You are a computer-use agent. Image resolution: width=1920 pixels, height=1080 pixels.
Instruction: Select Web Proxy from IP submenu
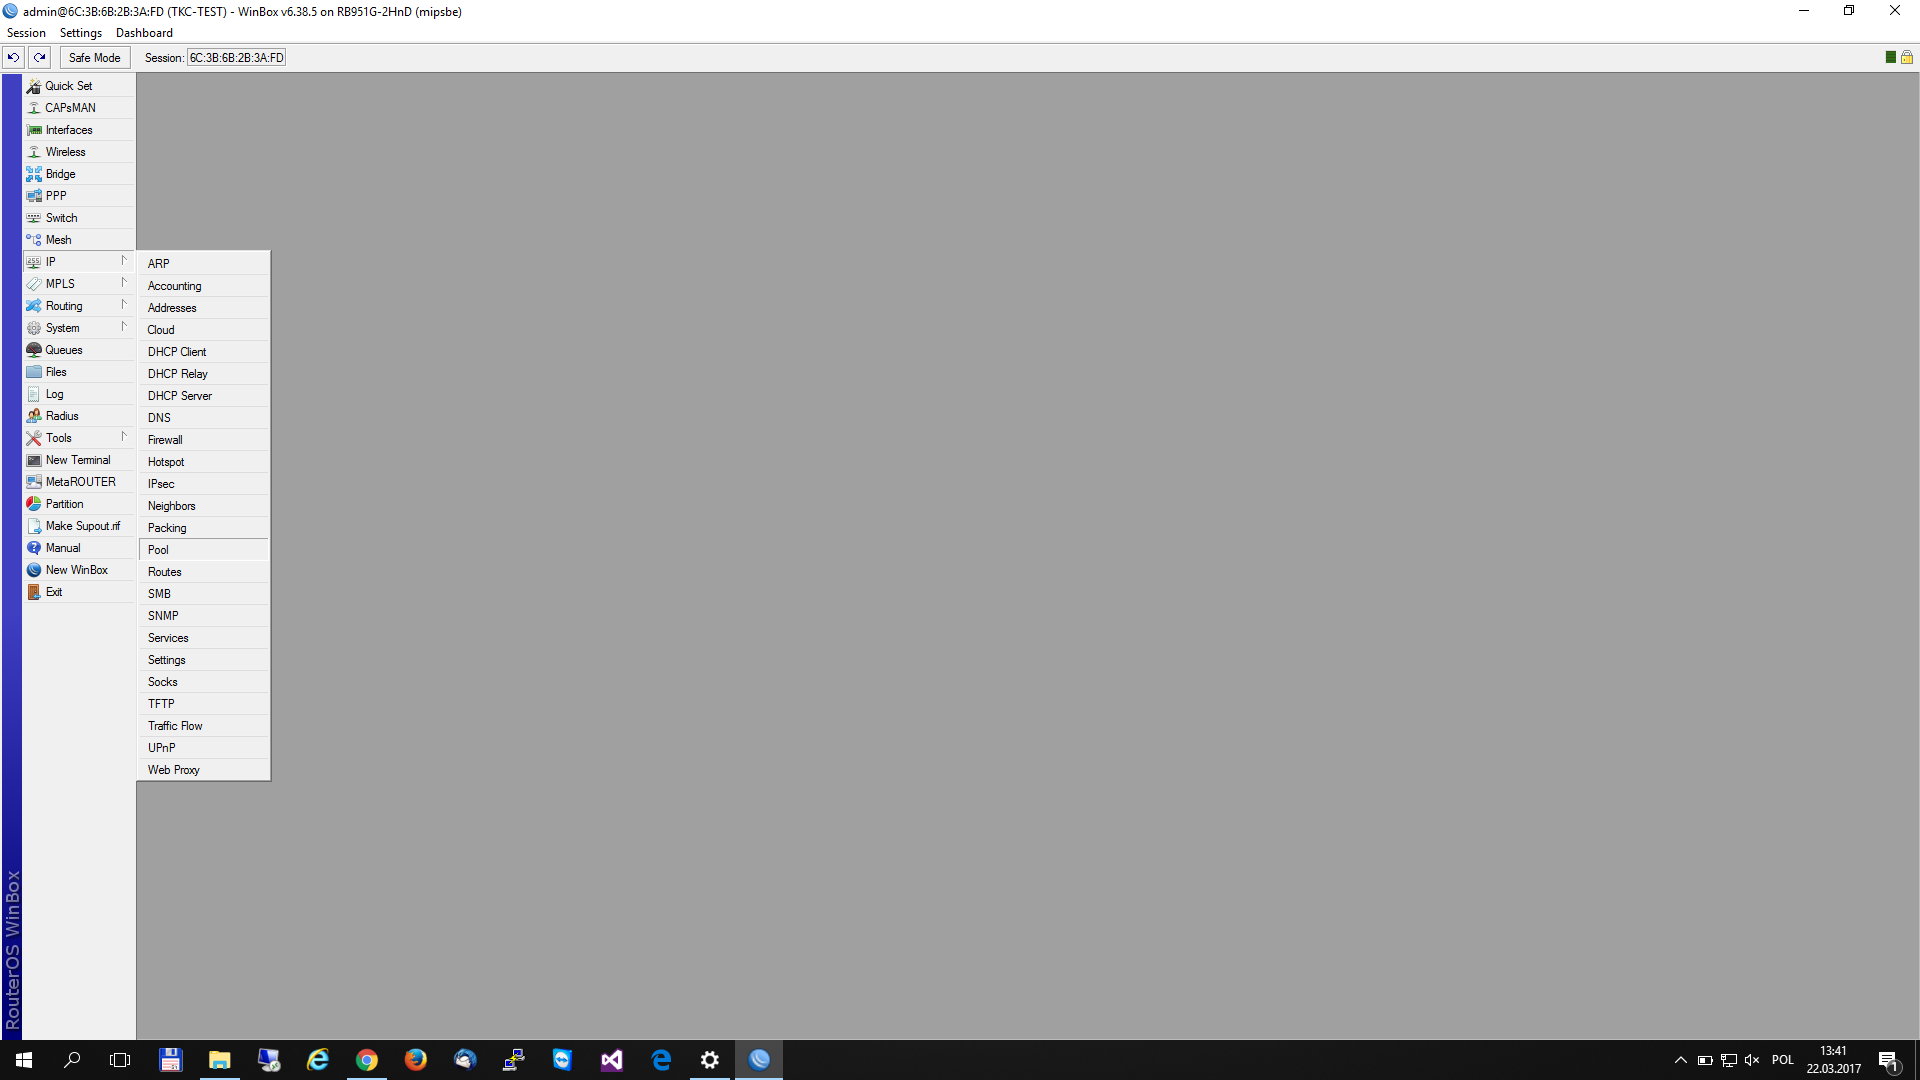point(204,770)
